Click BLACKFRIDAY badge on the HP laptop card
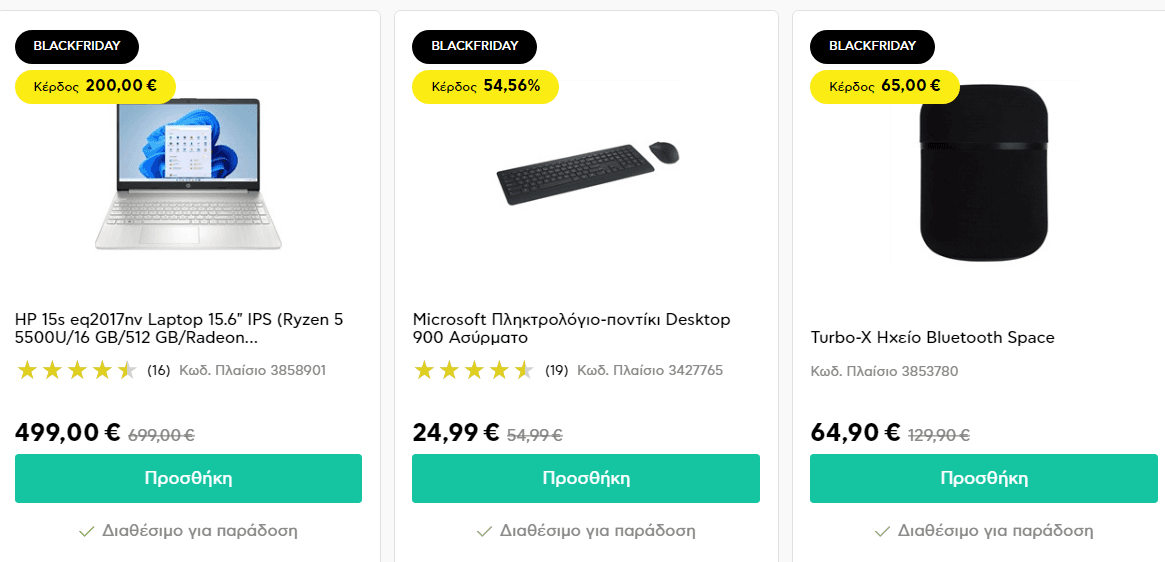 [77, 46]
